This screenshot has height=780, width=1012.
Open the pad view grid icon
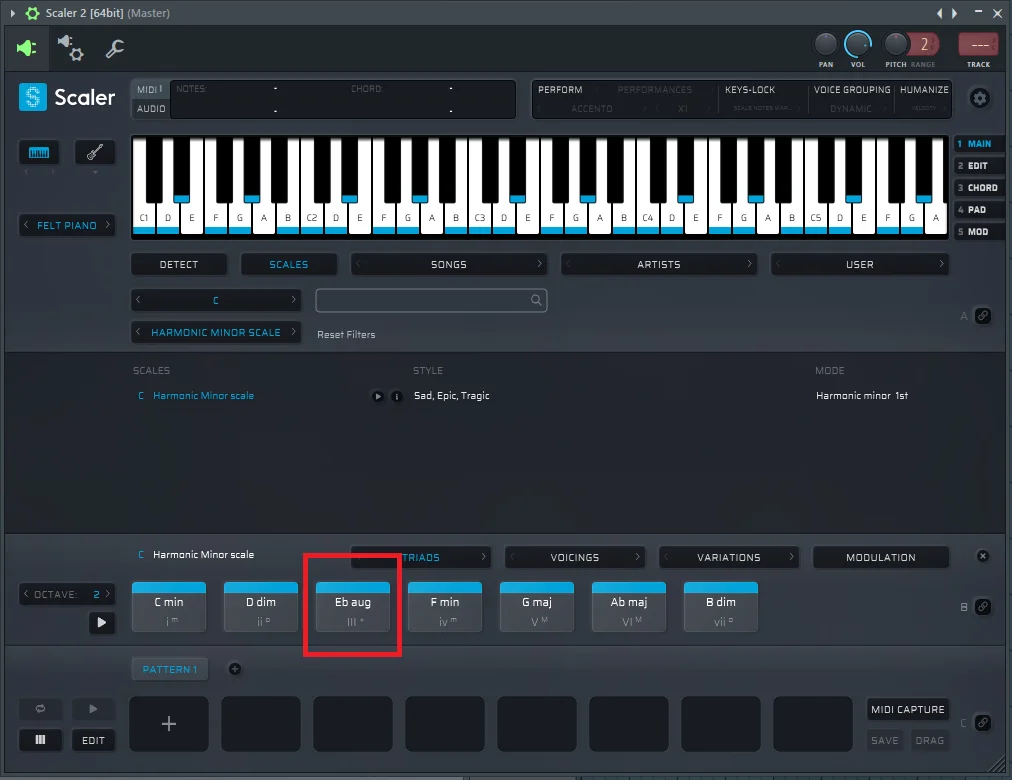tap(40, 740)
